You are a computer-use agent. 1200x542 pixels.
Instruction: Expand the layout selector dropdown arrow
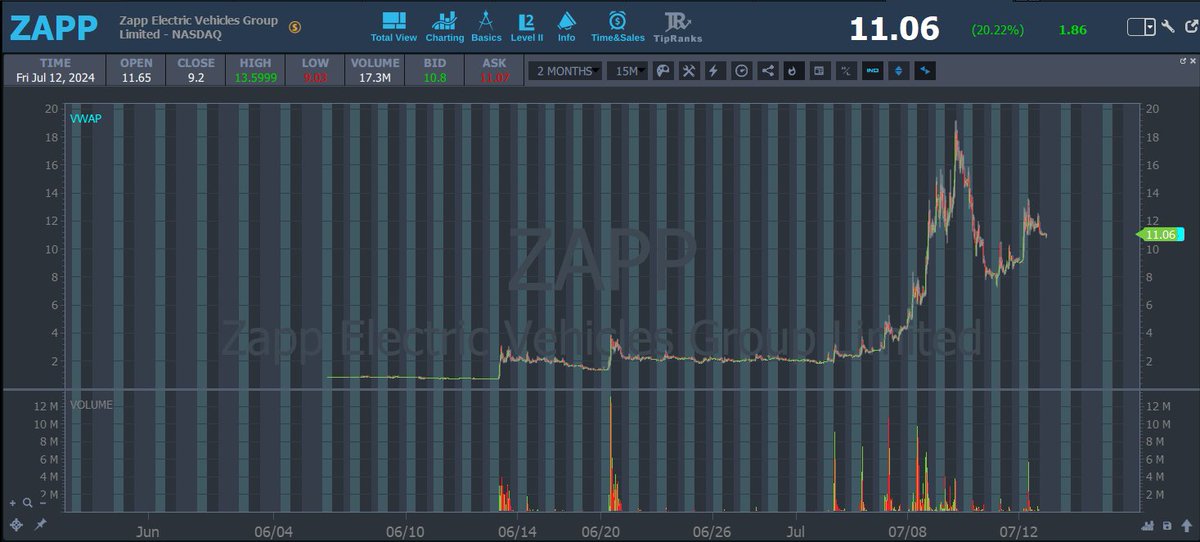point(1151,27)
